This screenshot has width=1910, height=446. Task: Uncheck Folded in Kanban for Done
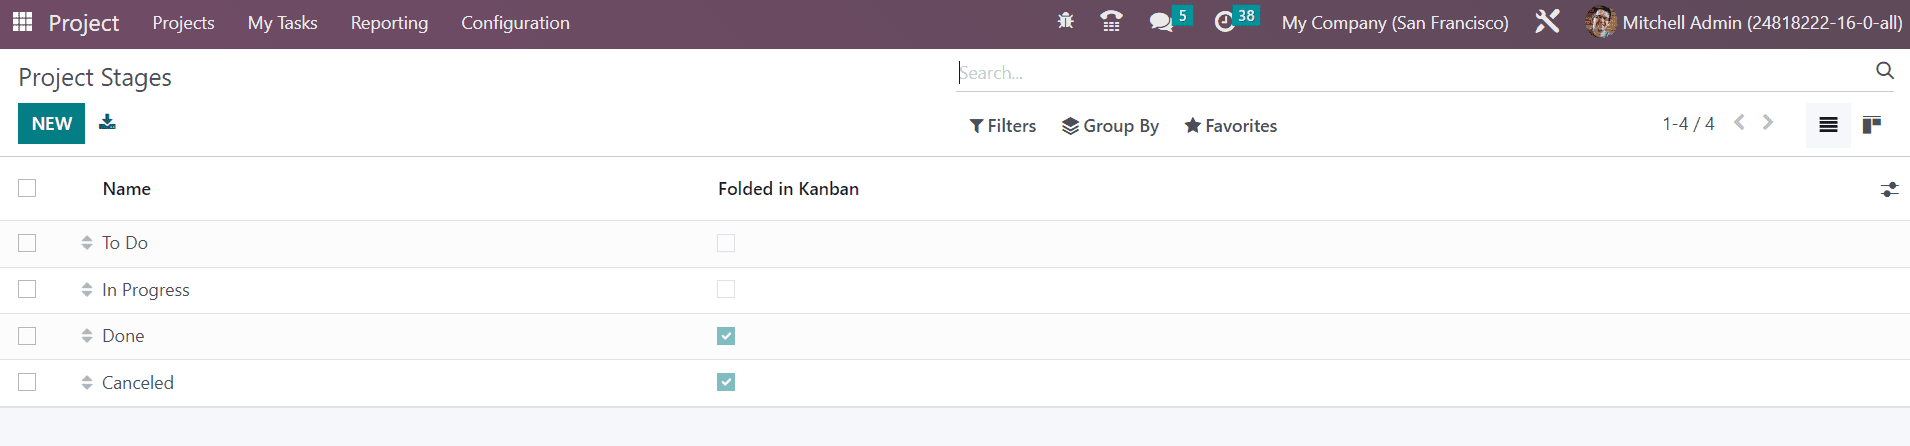[726, 336]
